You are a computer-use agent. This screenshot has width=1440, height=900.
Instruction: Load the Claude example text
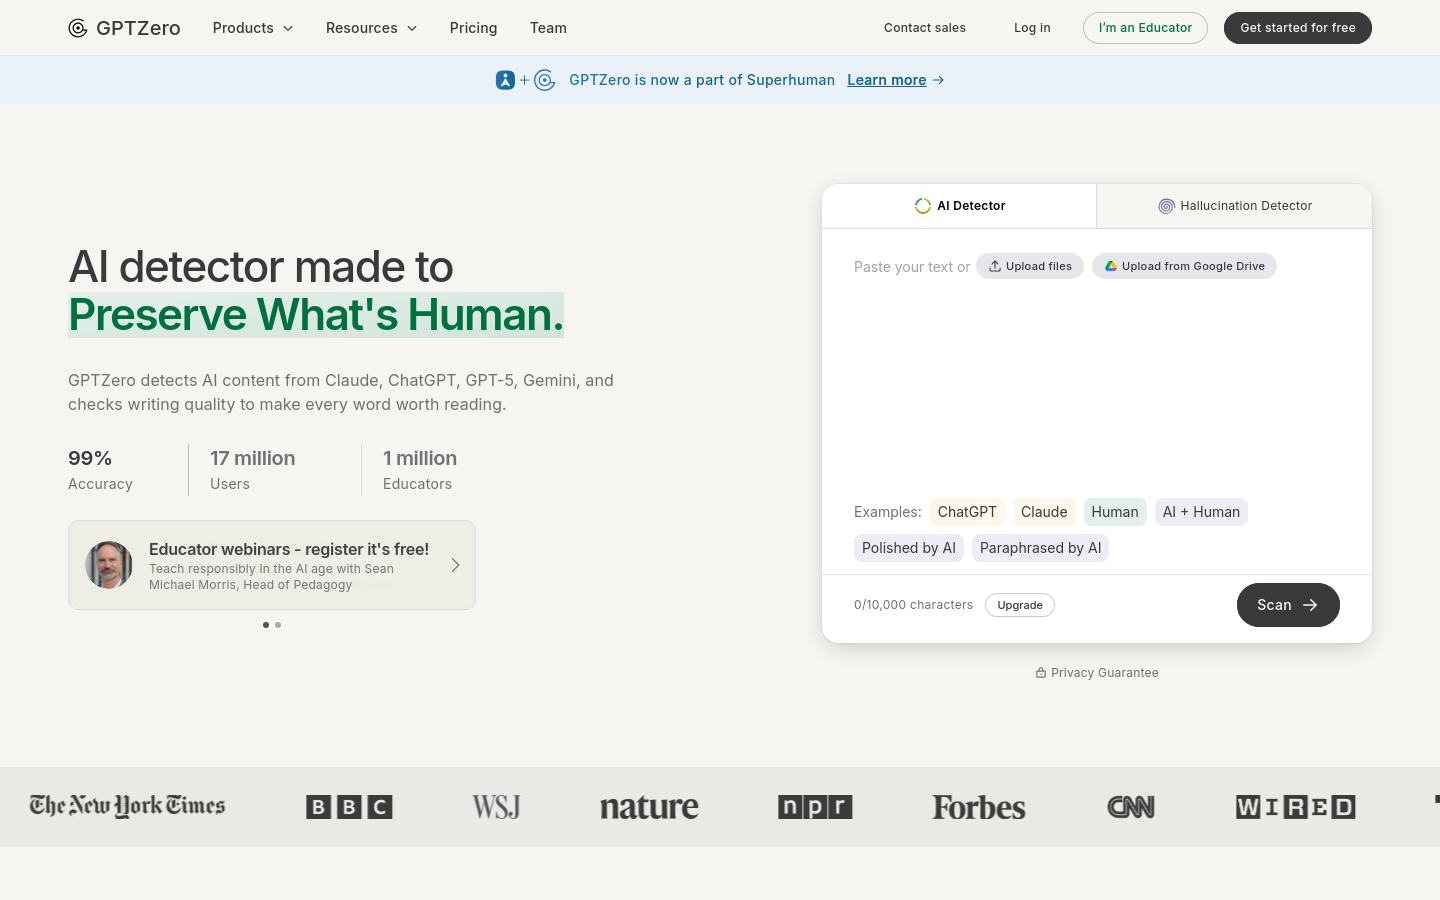pyautogui.click(x=1044, y=512)
